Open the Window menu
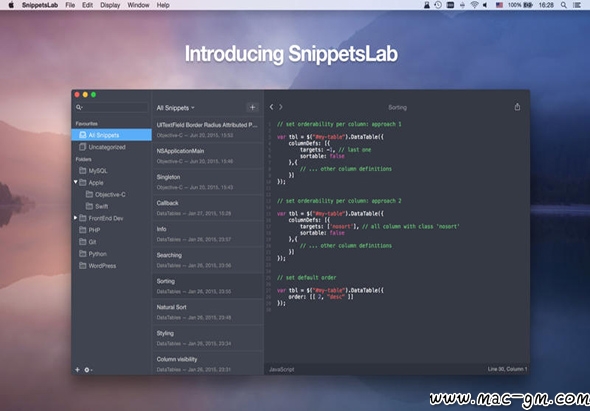 click(138, 5)
